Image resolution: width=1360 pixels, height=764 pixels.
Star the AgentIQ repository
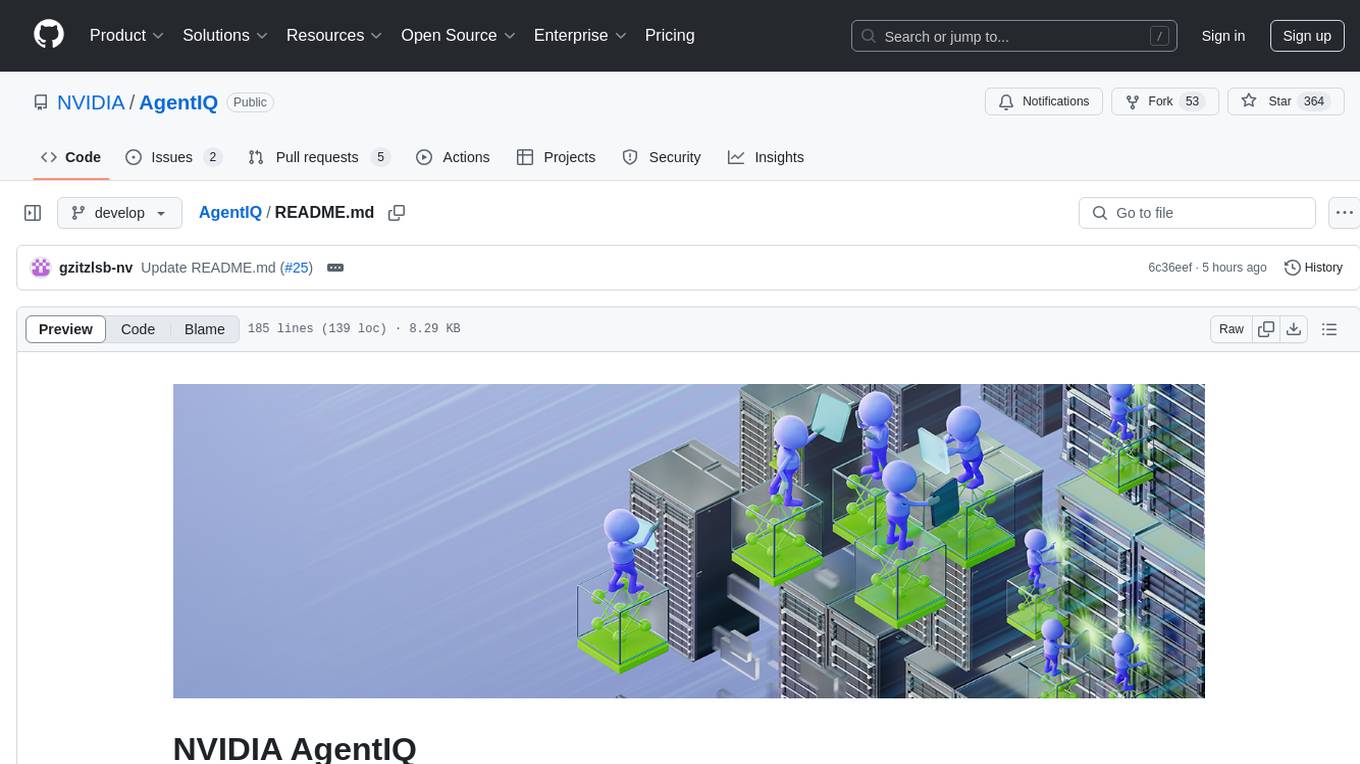pyautogui.click(x=1285, y=101)
